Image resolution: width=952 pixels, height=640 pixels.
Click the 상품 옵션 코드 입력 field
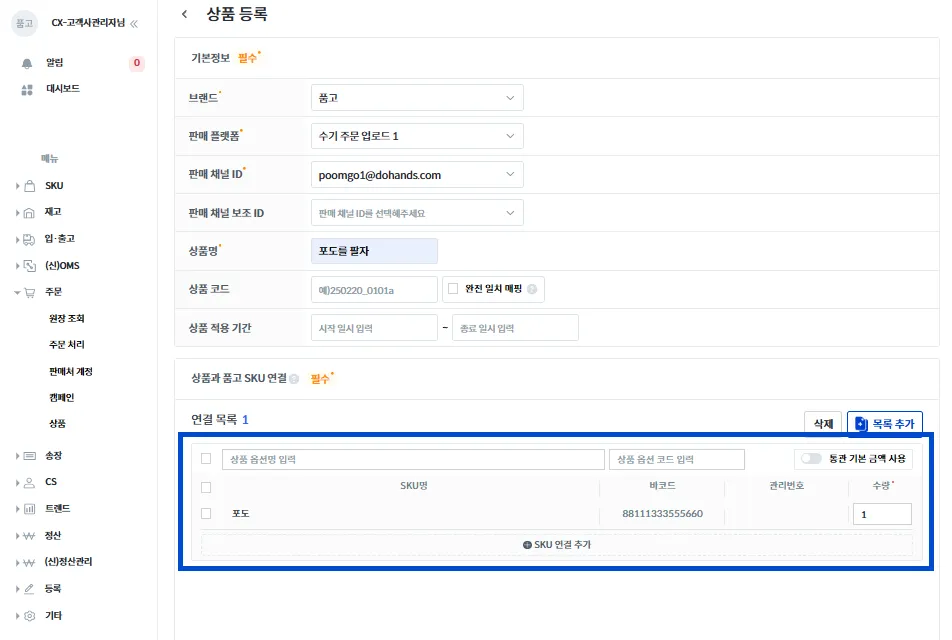[677, 460]
